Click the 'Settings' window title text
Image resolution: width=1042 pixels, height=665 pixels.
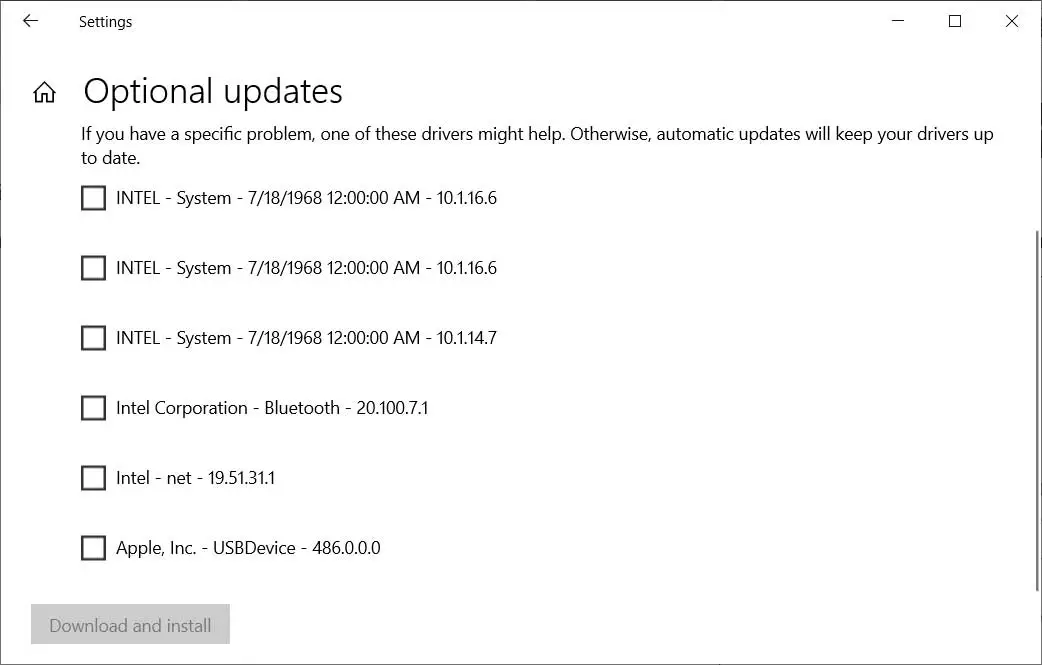106,22
